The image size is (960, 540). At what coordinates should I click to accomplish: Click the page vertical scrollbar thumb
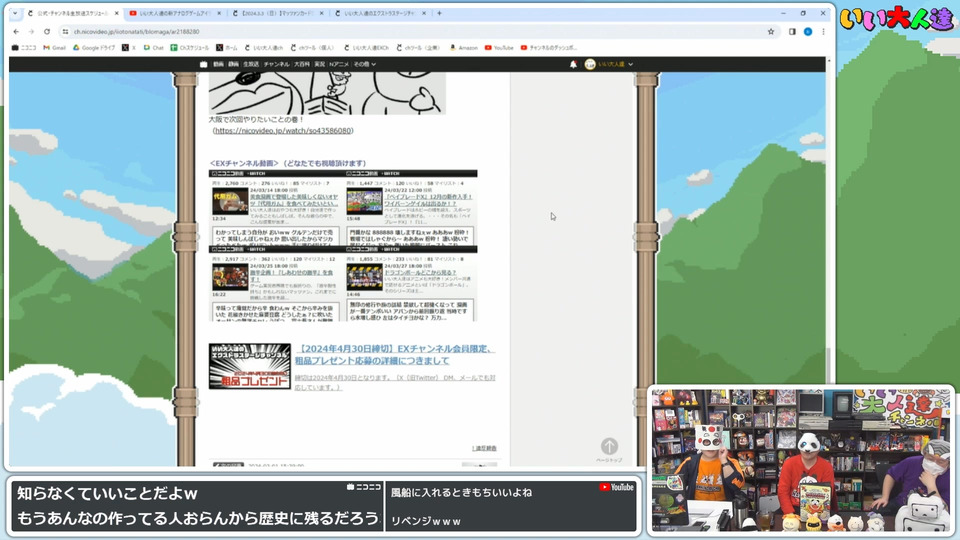[x=830, y=365]
